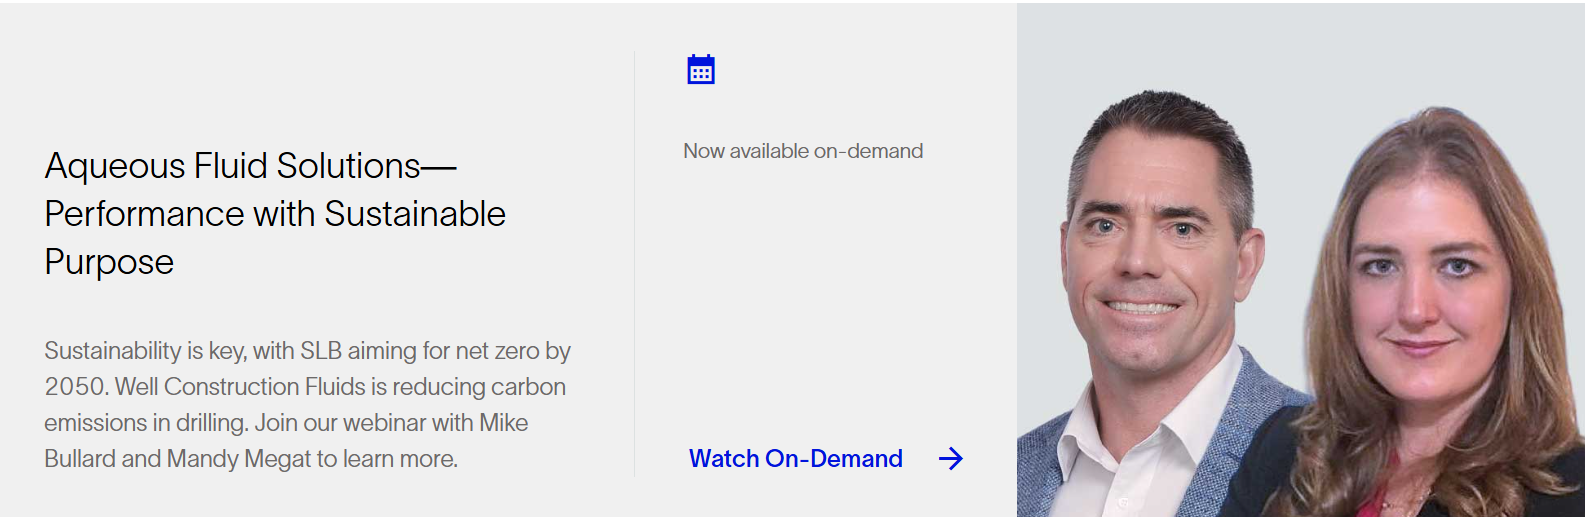The width and height of the screenshot is (1585, 517).
Task: Click the "Now available on-demand" status text
Action: point(802,151)
